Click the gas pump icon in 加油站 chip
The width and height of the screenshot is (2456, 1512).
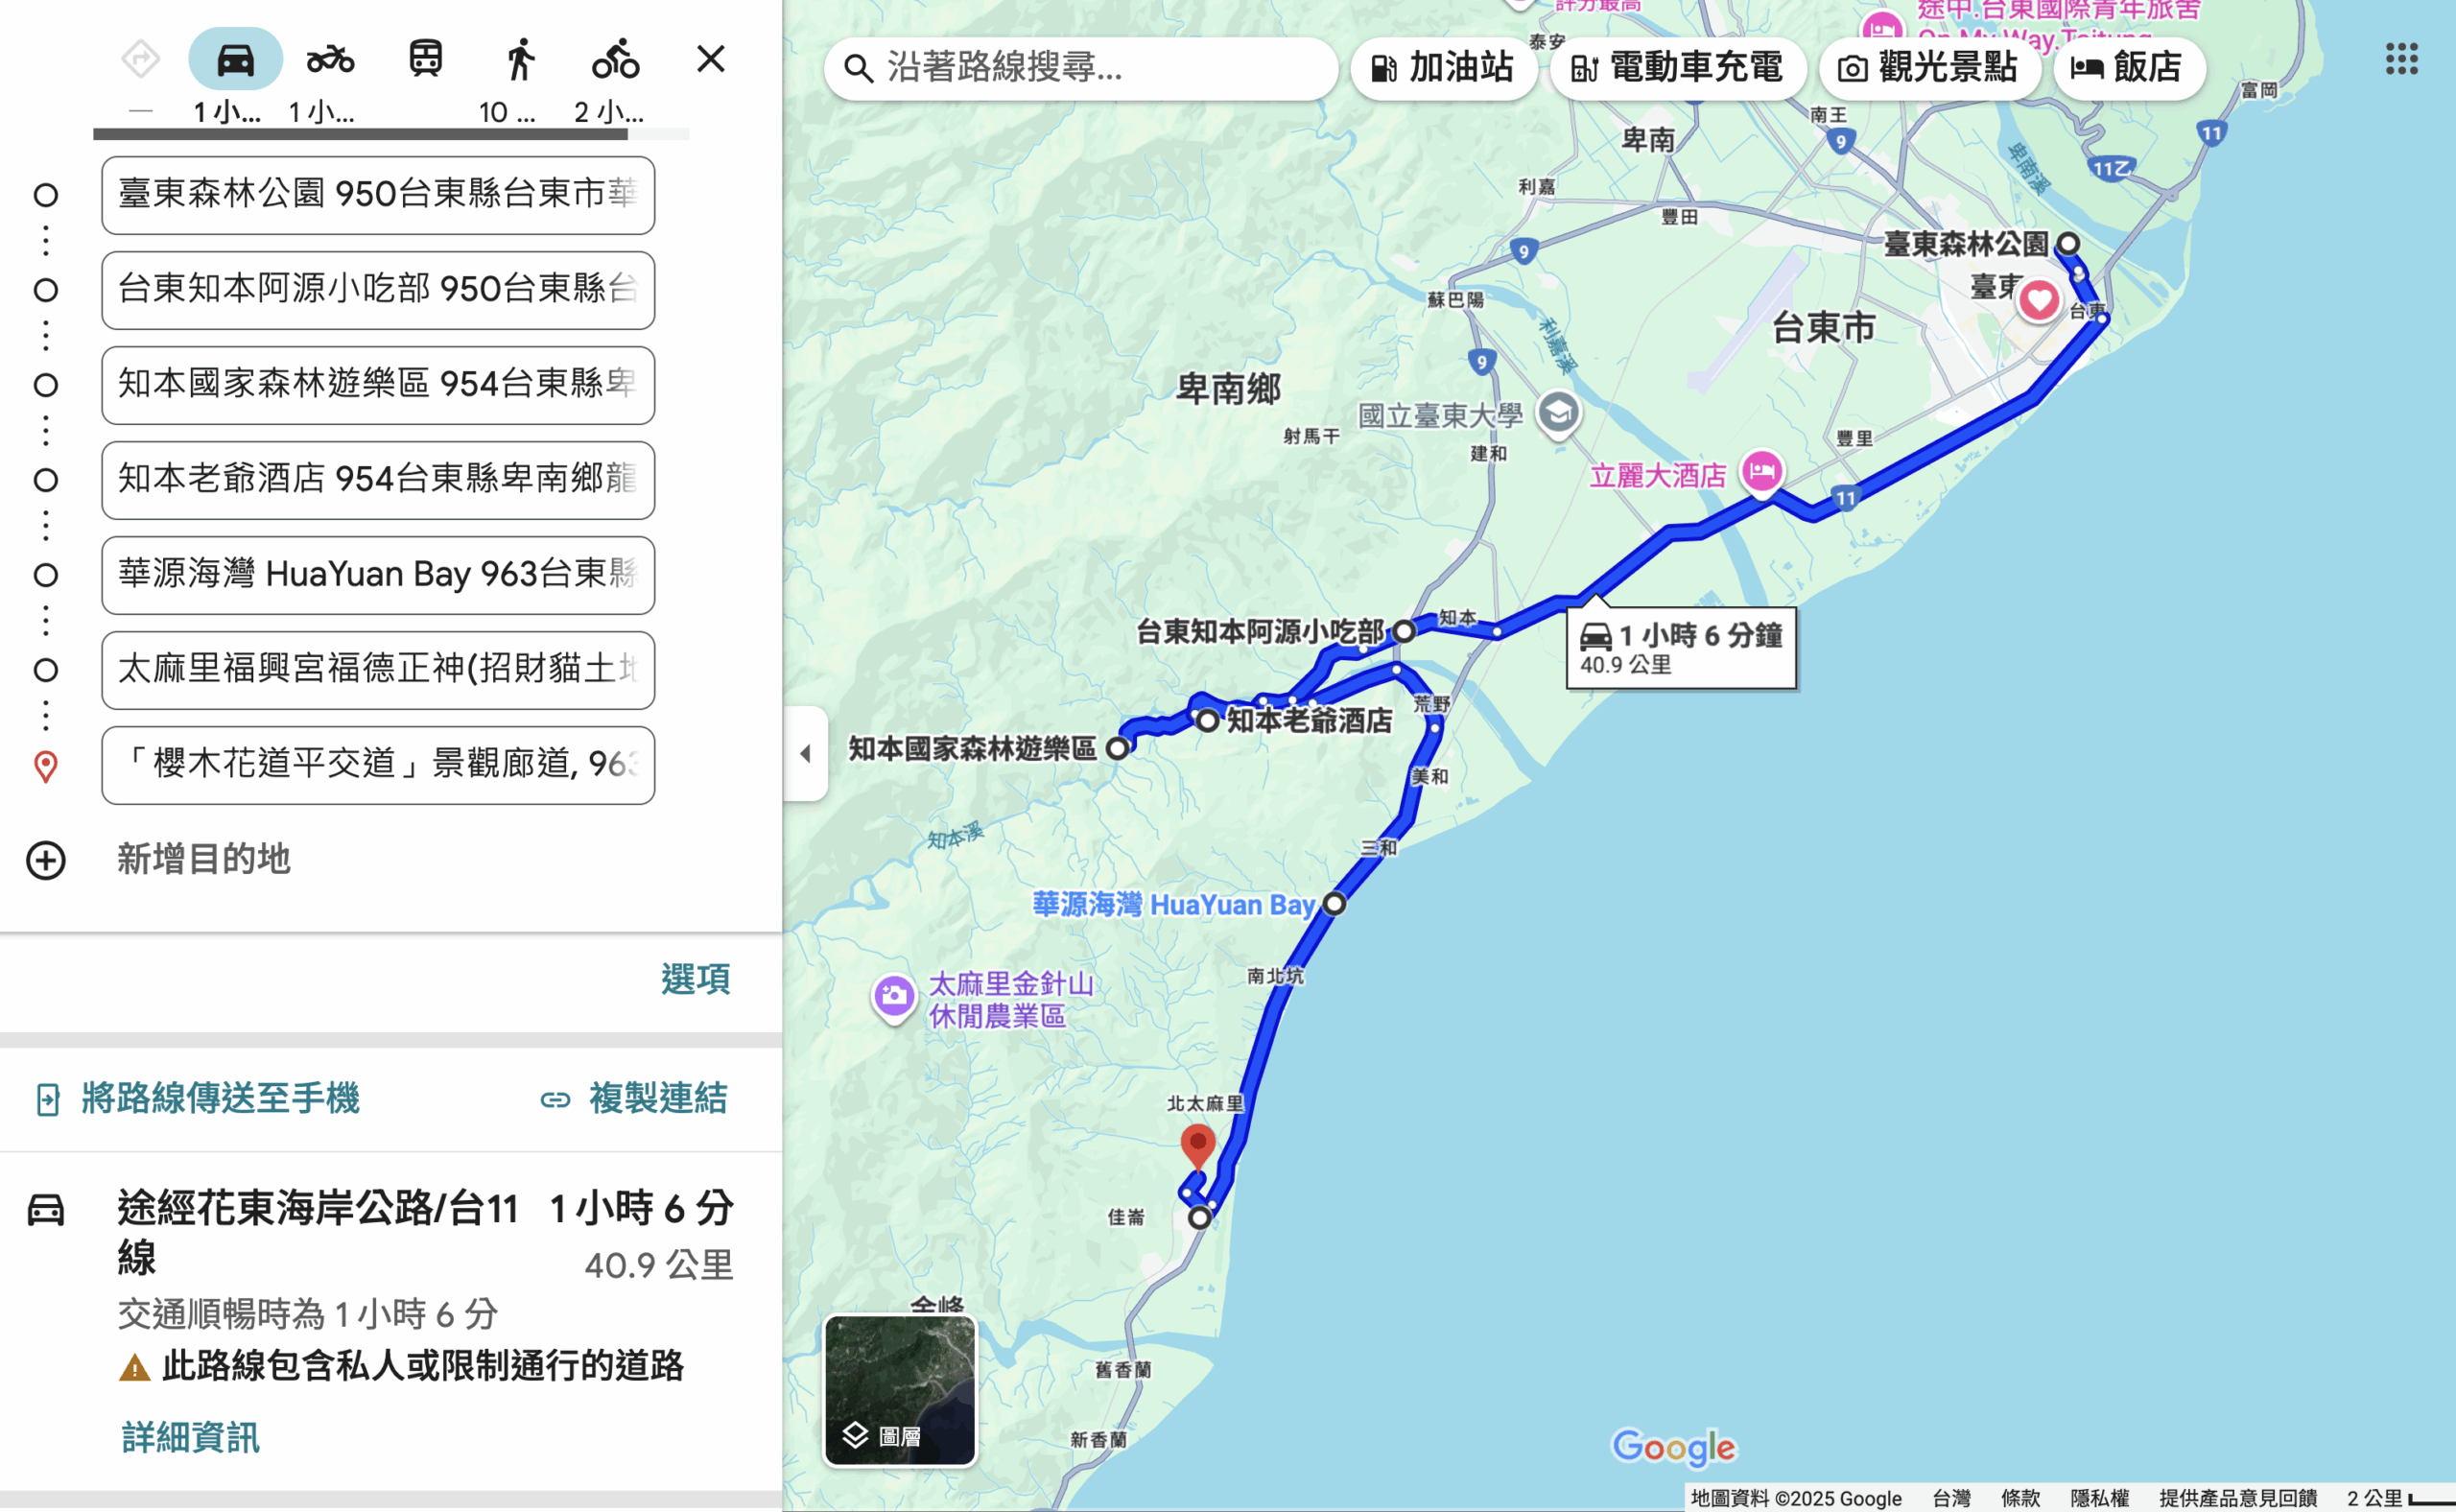pyautogui.click(x=1383, y=68)
